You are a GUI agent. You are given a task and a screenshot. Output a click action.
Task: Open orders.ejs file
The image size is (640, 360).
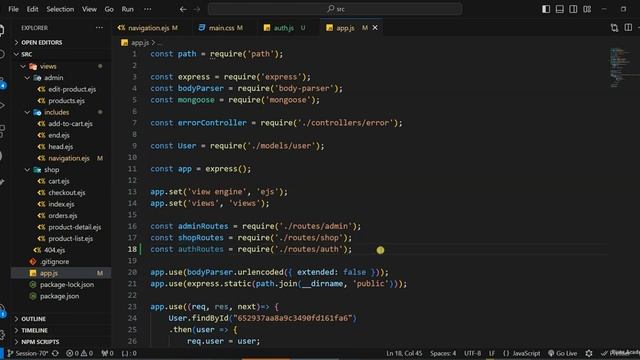(60, 216)
